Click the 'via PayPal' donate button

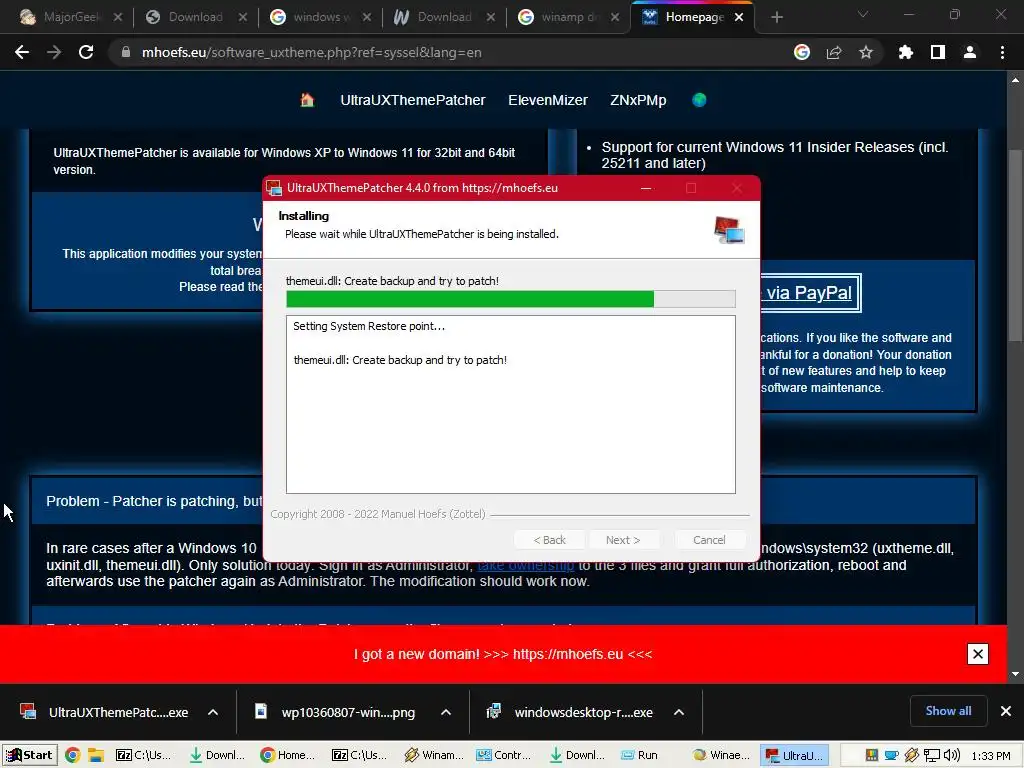810,293
